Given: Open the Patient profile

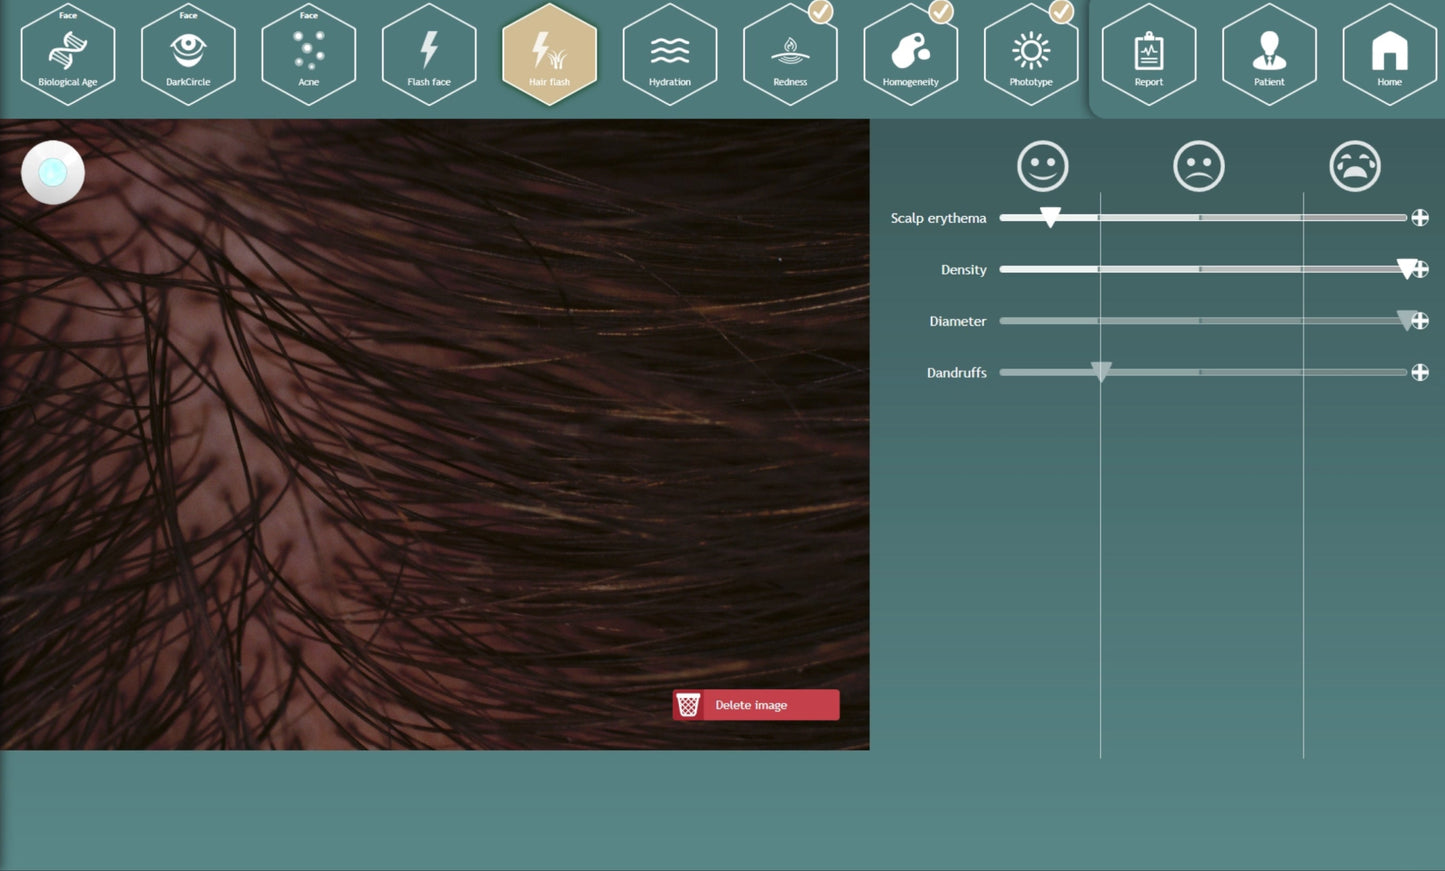Looking at the screenshot, I should coord(1269,55).
